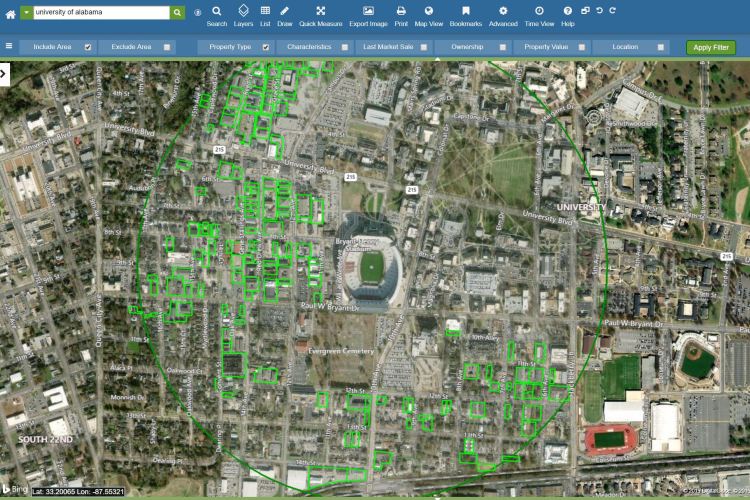The image size is (750, 500).
Task: Open the Help question mark tool
Action: (567, 16)
